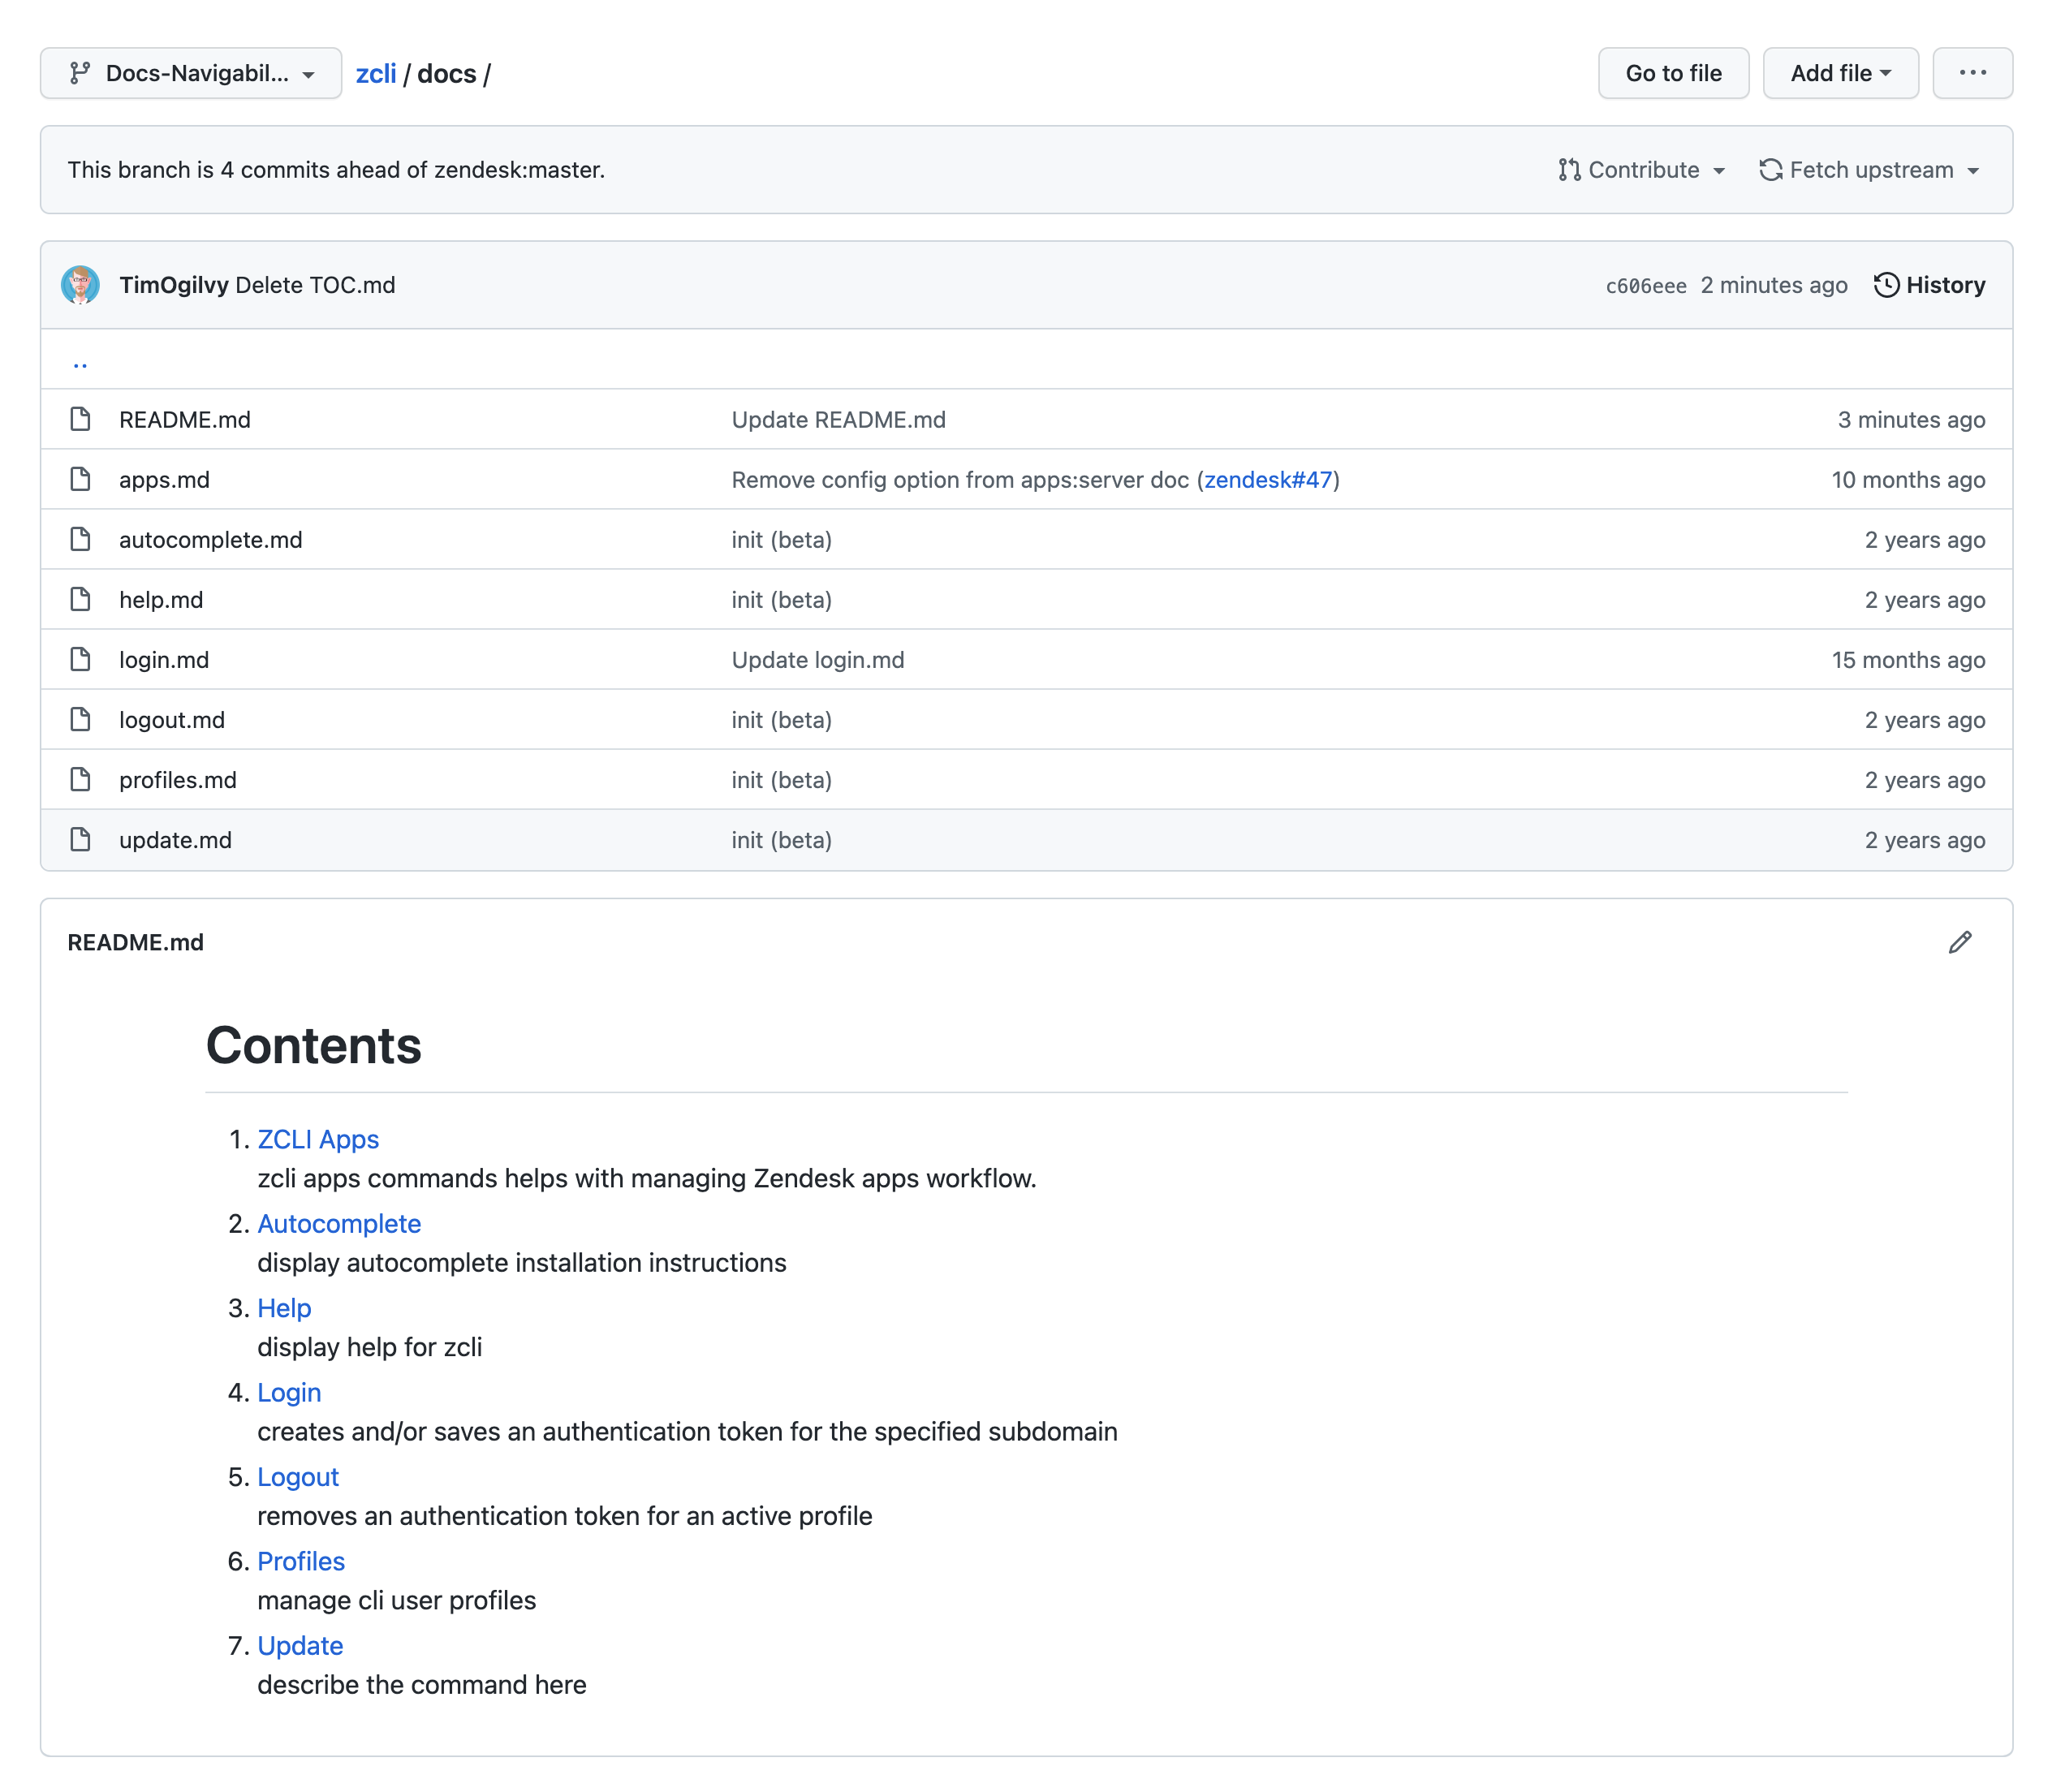Click the Go to file button
This screenshot has width=2065, height=1792.
click(x=1673, y=73)
